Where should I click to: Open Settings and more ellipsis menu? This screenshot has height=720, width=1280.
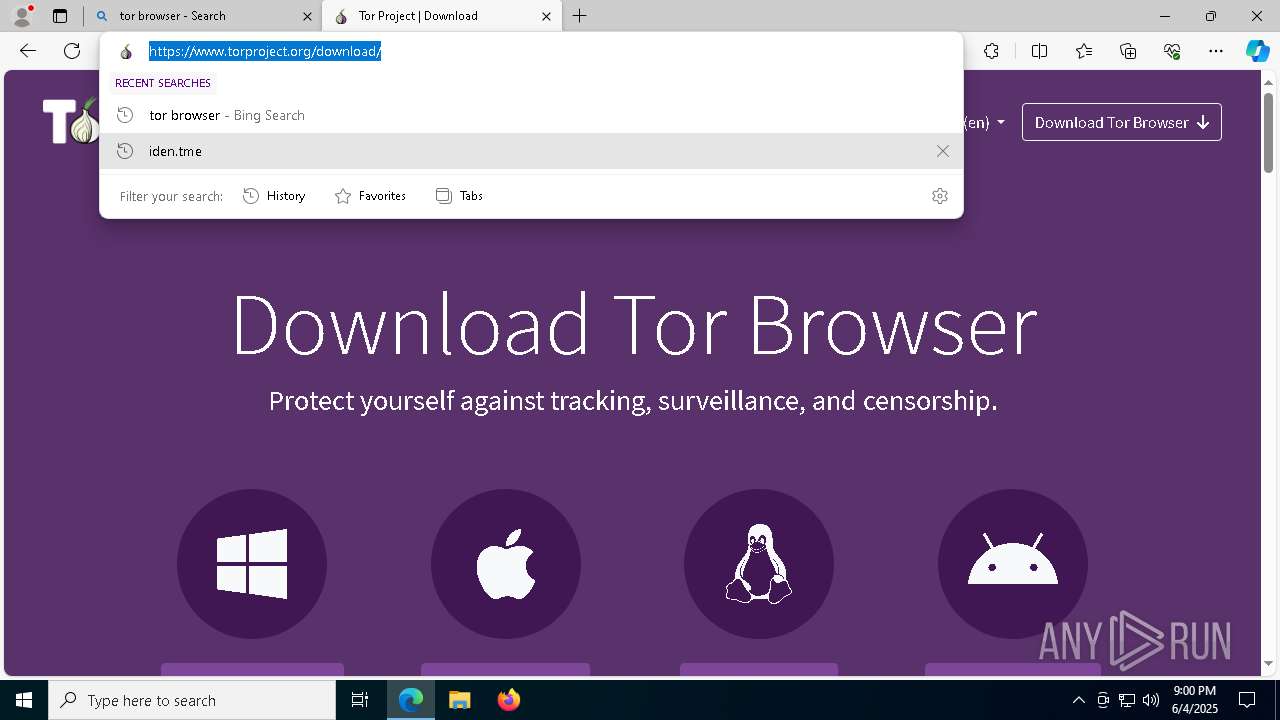pos(1216,51)
